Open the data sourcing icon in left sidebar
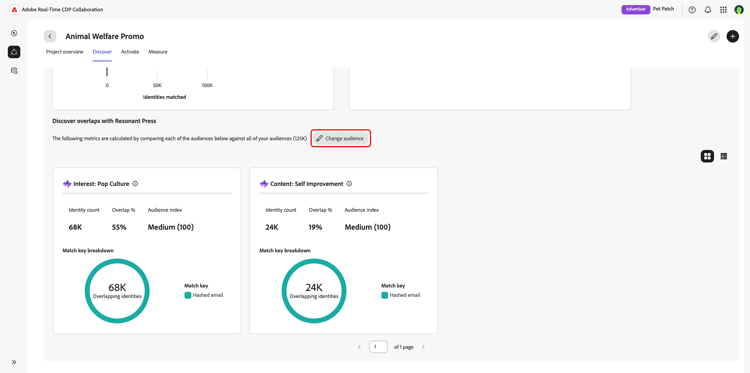750x373 pixels. coord(14,70)
